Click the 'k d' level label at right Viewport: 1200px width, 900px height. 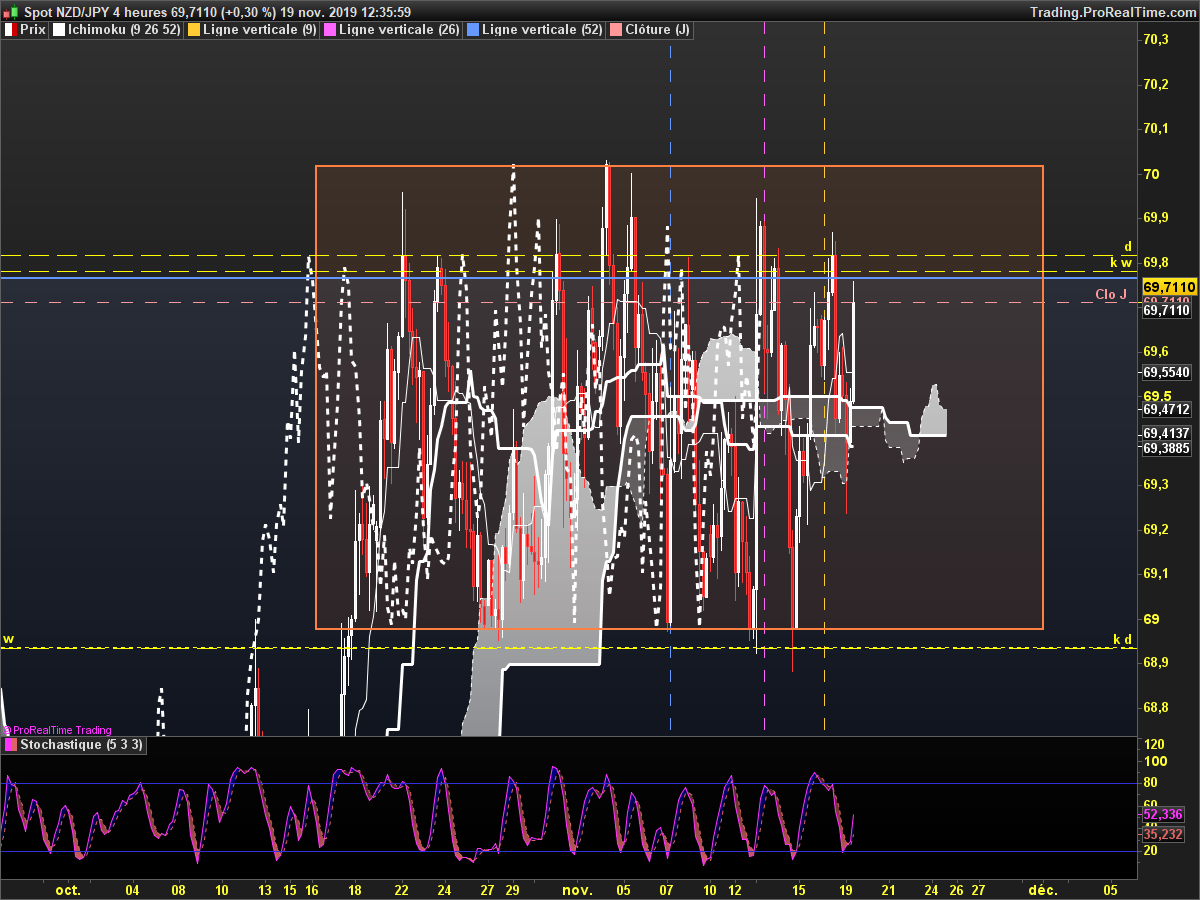[1122, 639]
